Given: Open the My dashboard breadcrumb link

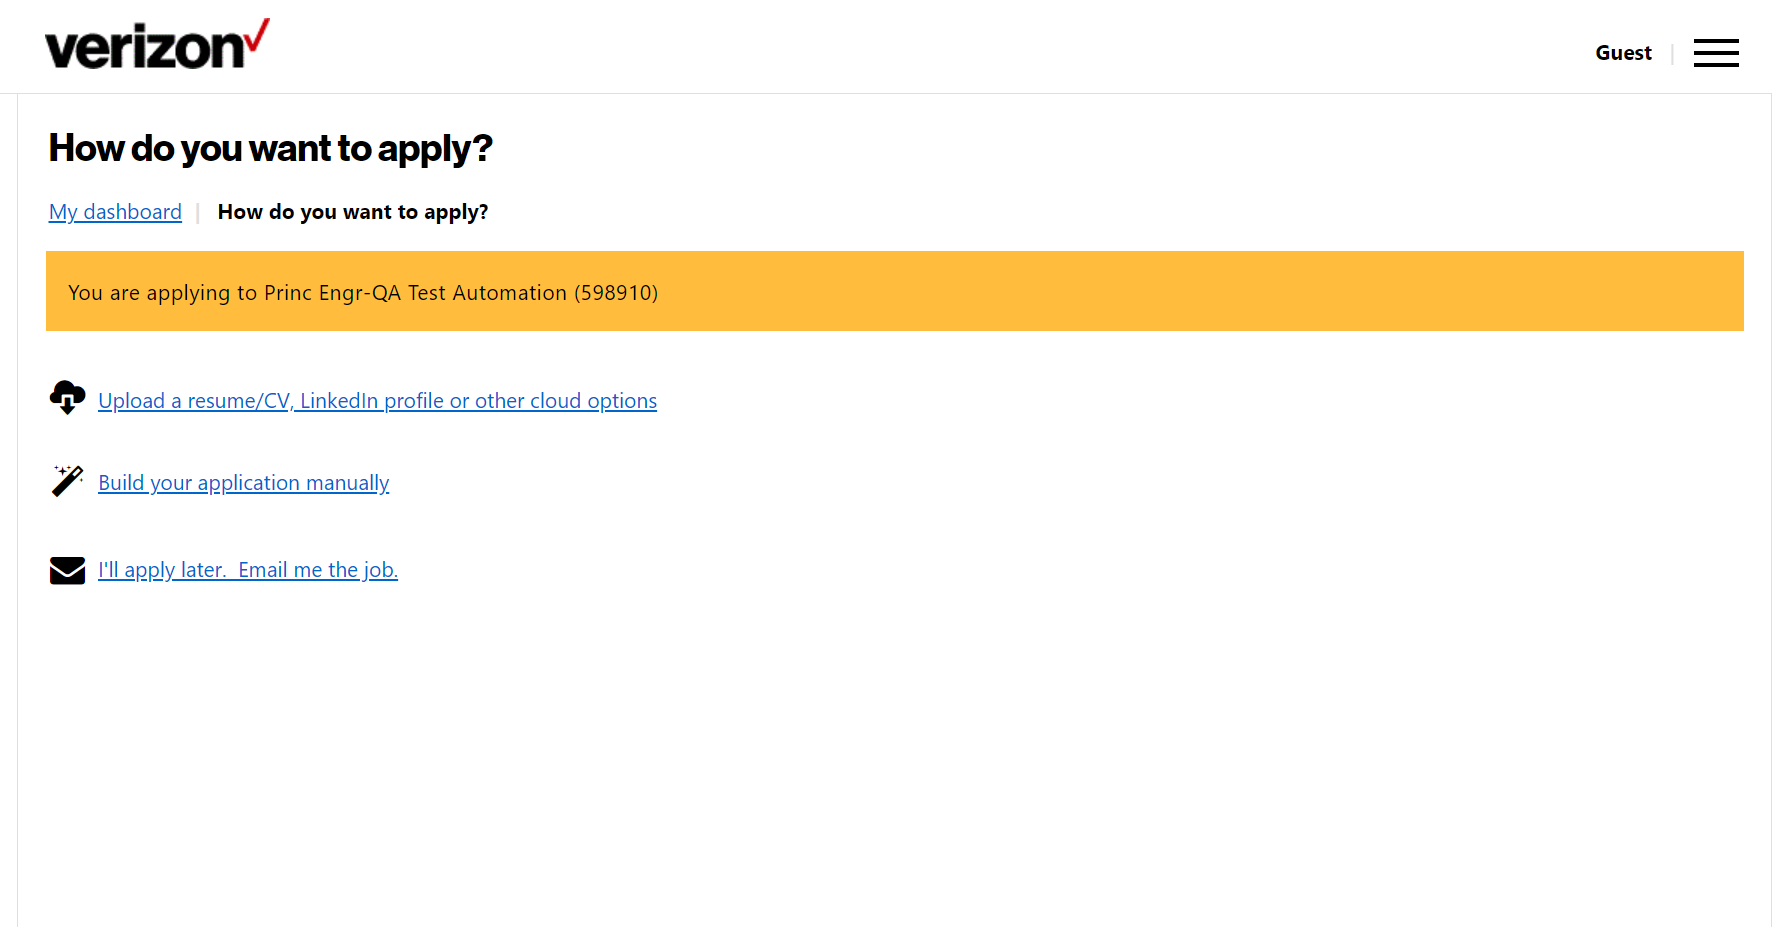Looking at the screenshot, I should [x=115, y=212].
